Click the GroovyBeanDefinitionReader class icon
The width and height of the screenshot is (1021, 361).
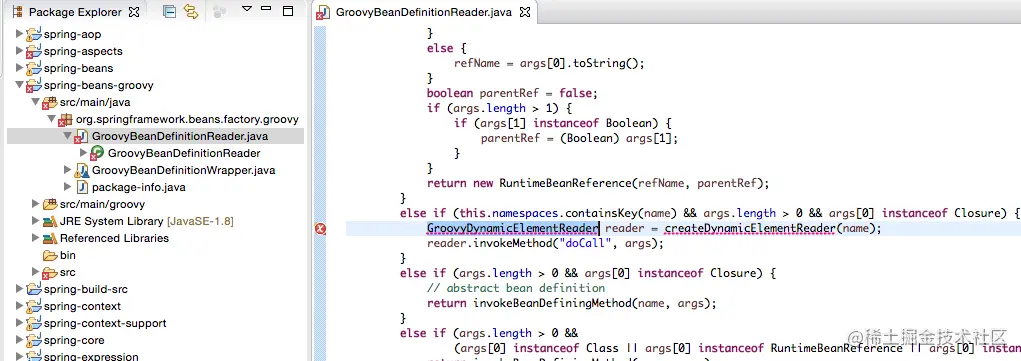(97, 154)
